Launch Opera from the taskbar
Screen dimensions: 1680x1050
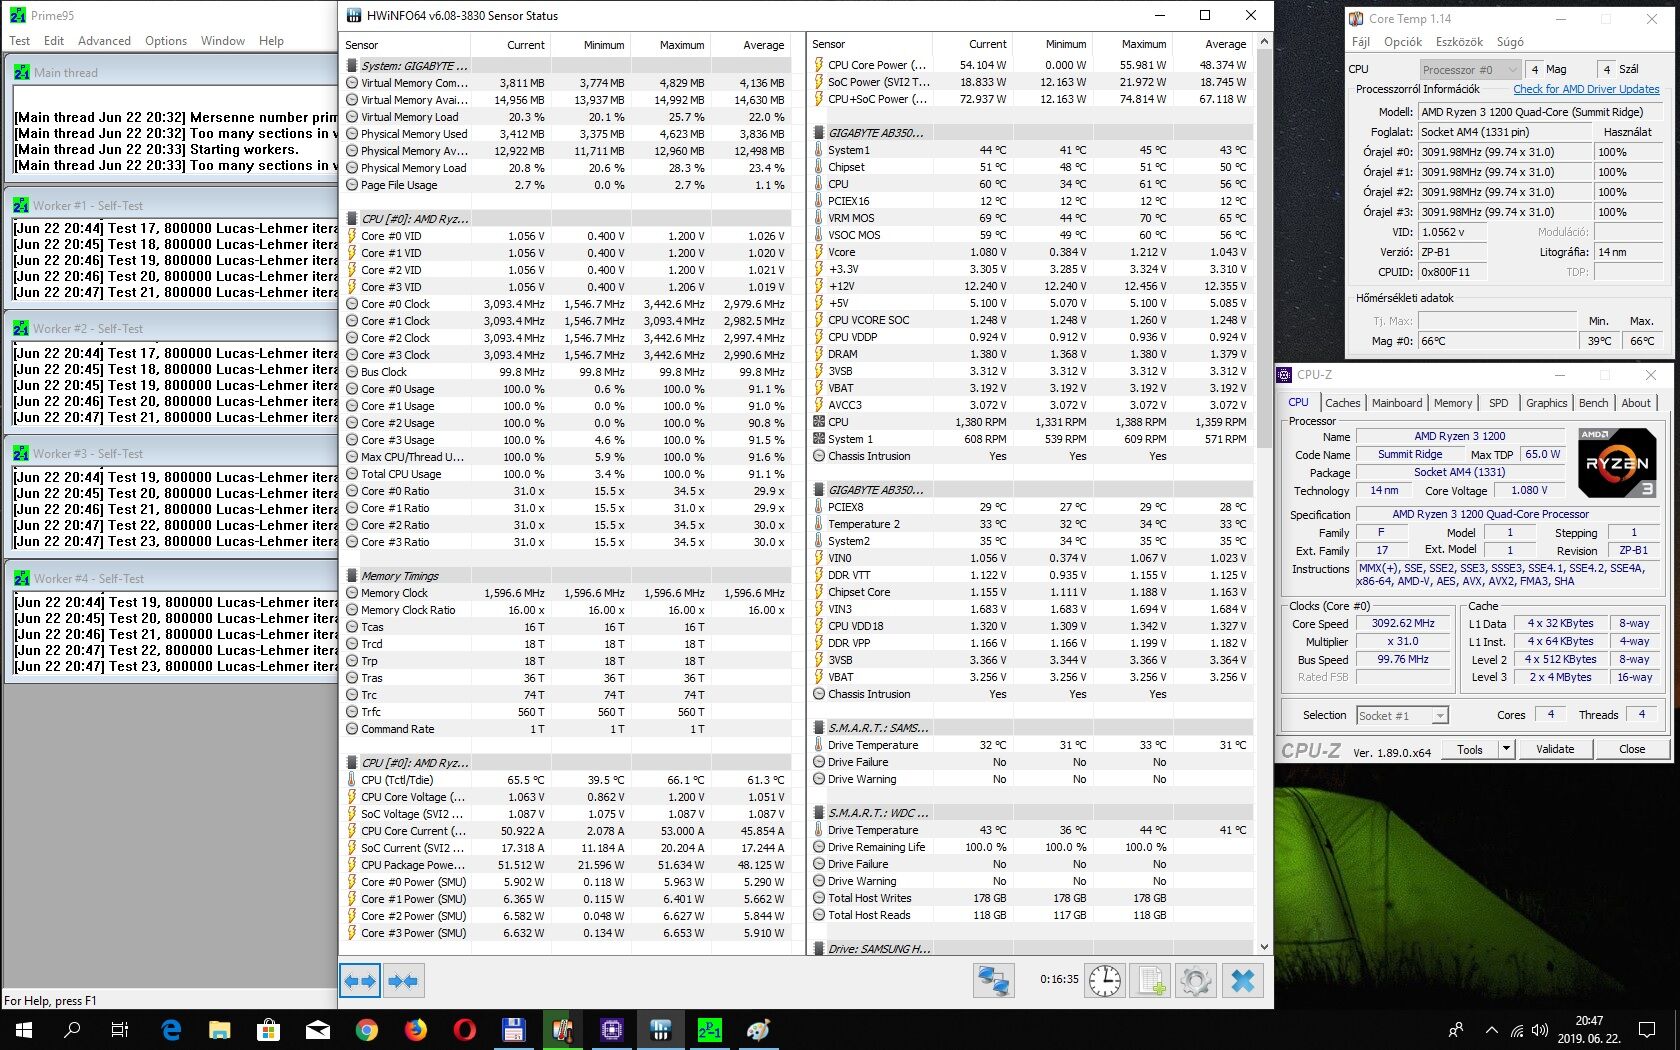(x=465, y=1029)
